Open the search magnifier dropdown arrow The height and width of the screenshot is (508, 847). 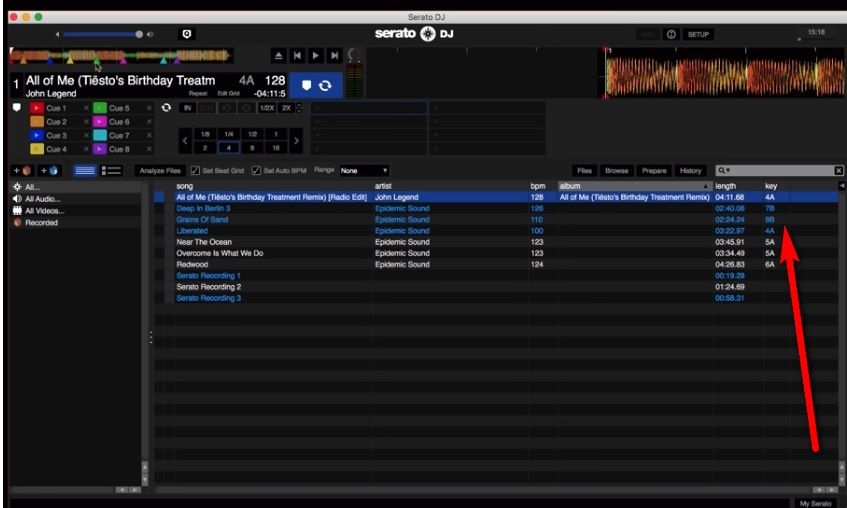[x=724, y=171]
